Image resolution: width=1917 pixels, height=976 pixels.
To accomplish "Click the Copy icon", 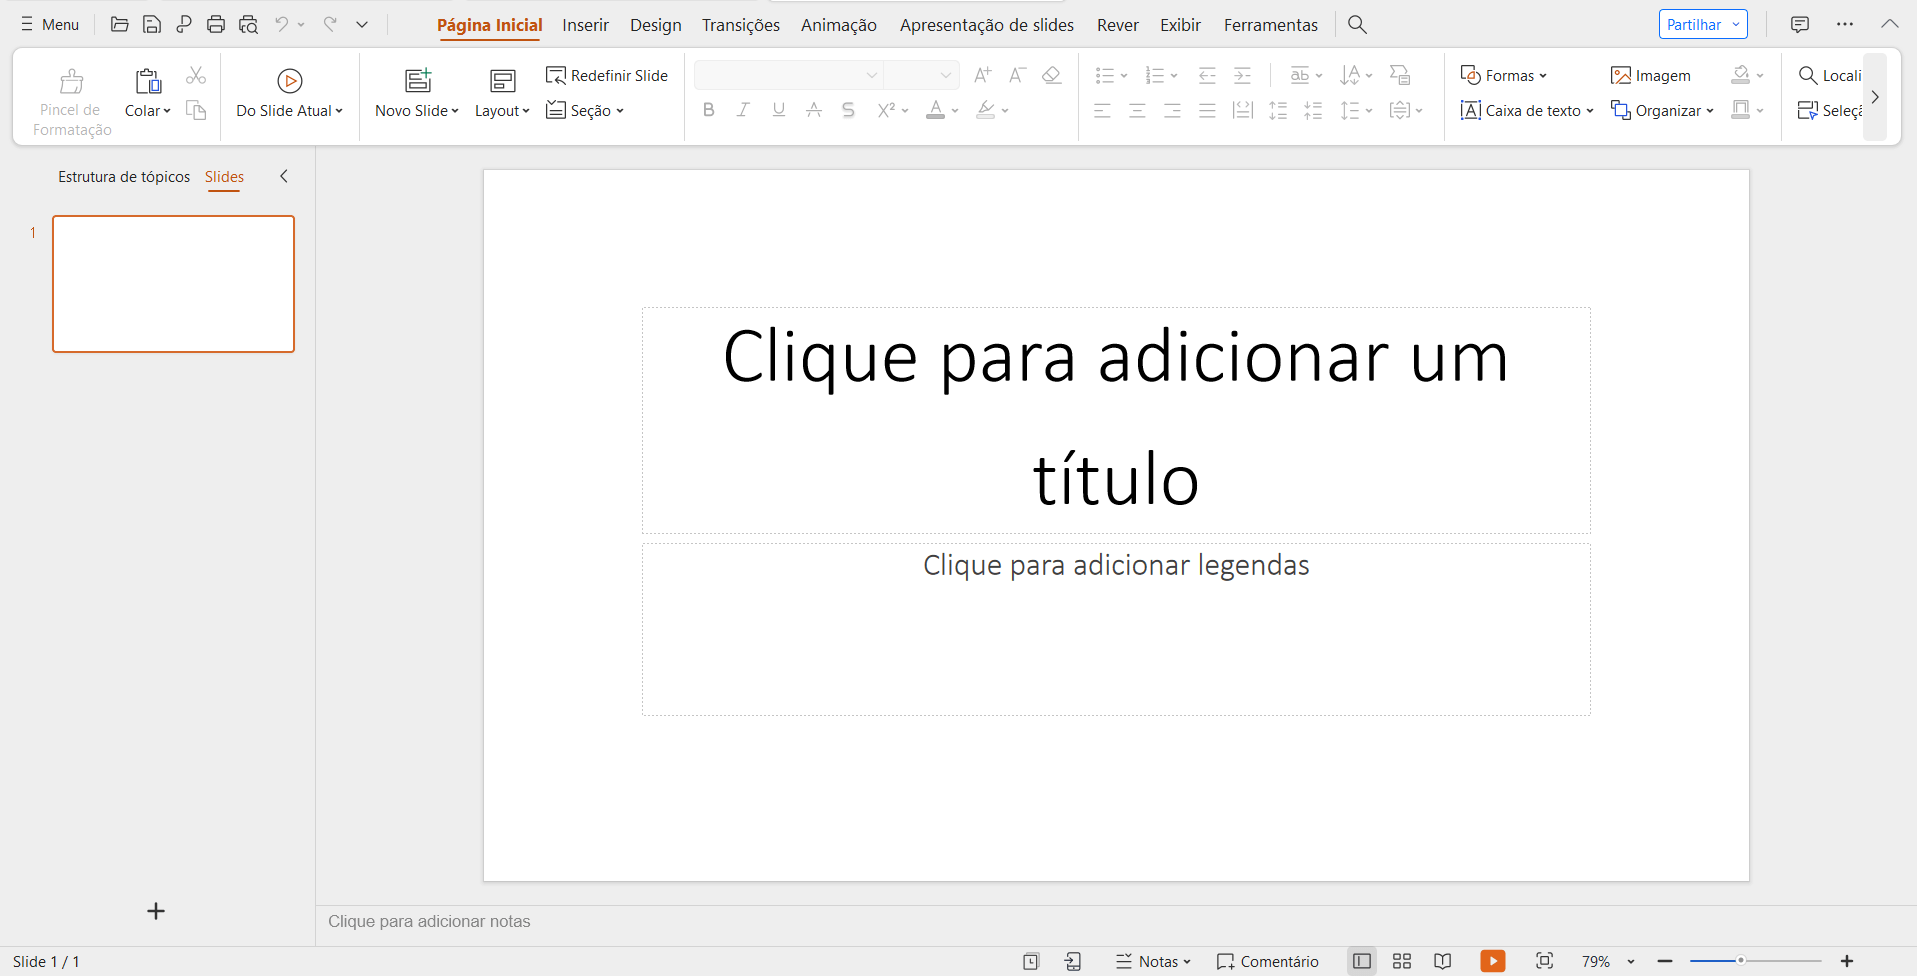I will point(196,110).
